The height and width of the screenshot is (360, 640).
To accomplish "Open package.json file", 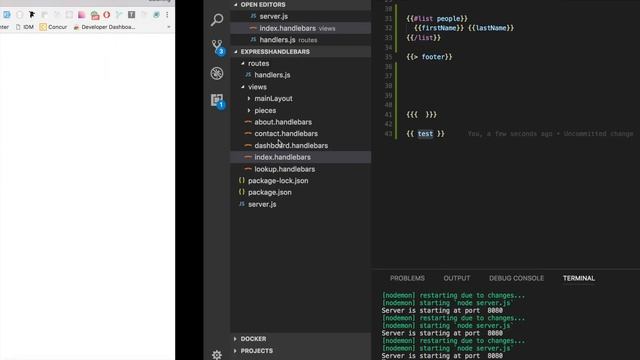I will [301, 192].
